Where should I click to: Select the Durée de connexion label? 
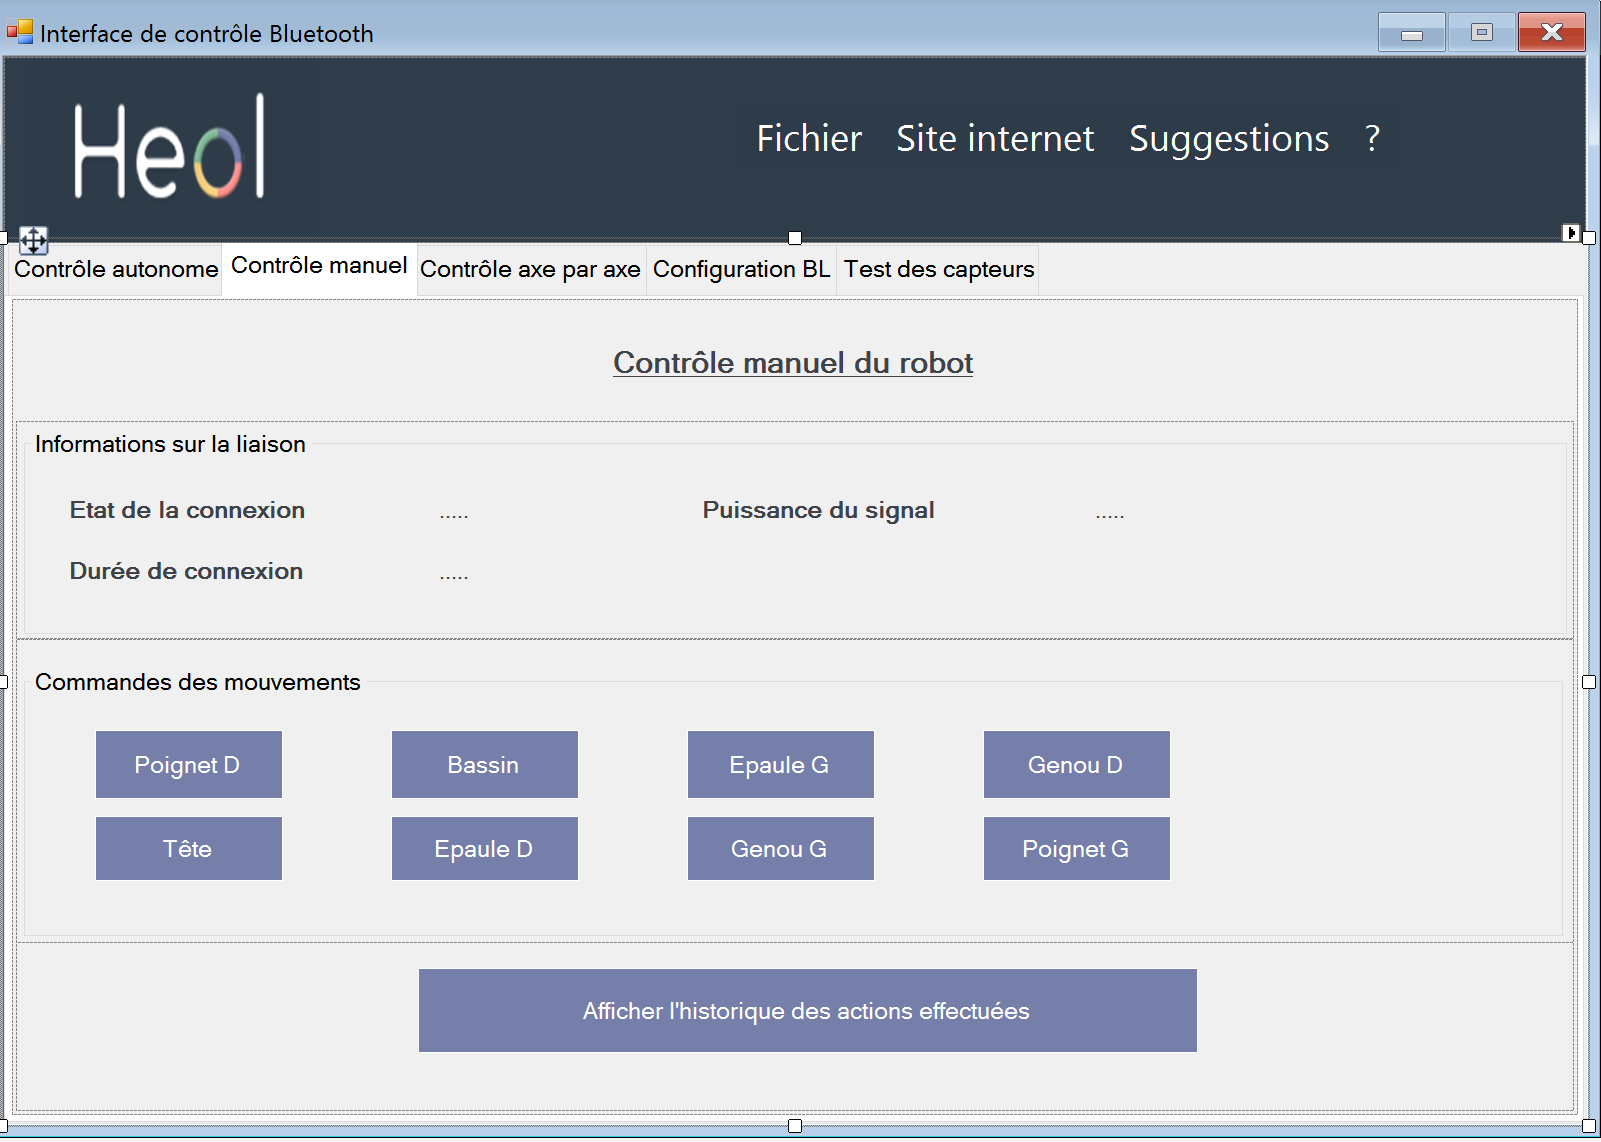[186, 571]
